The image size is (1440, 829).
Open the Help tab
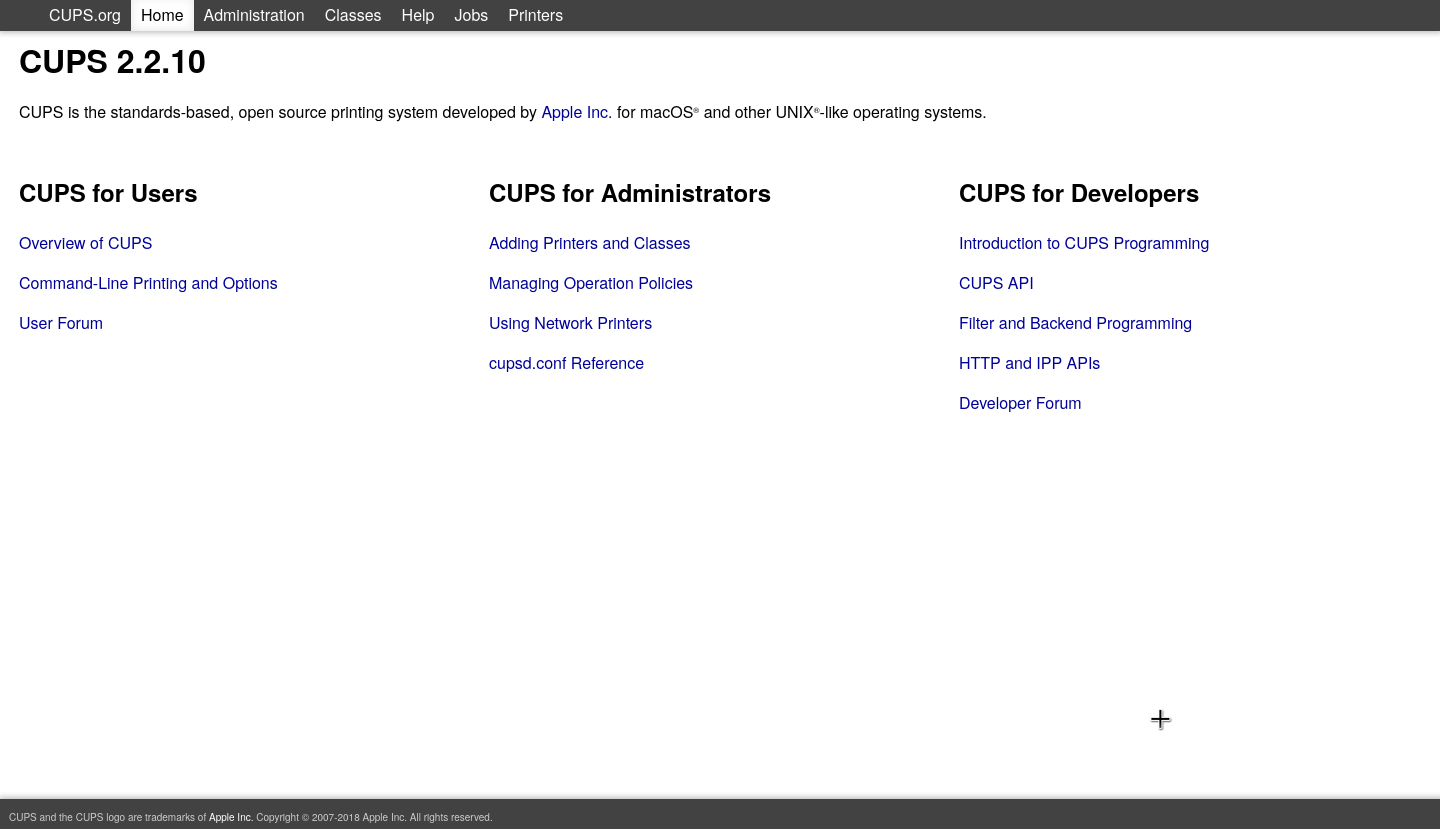point(418,15)
